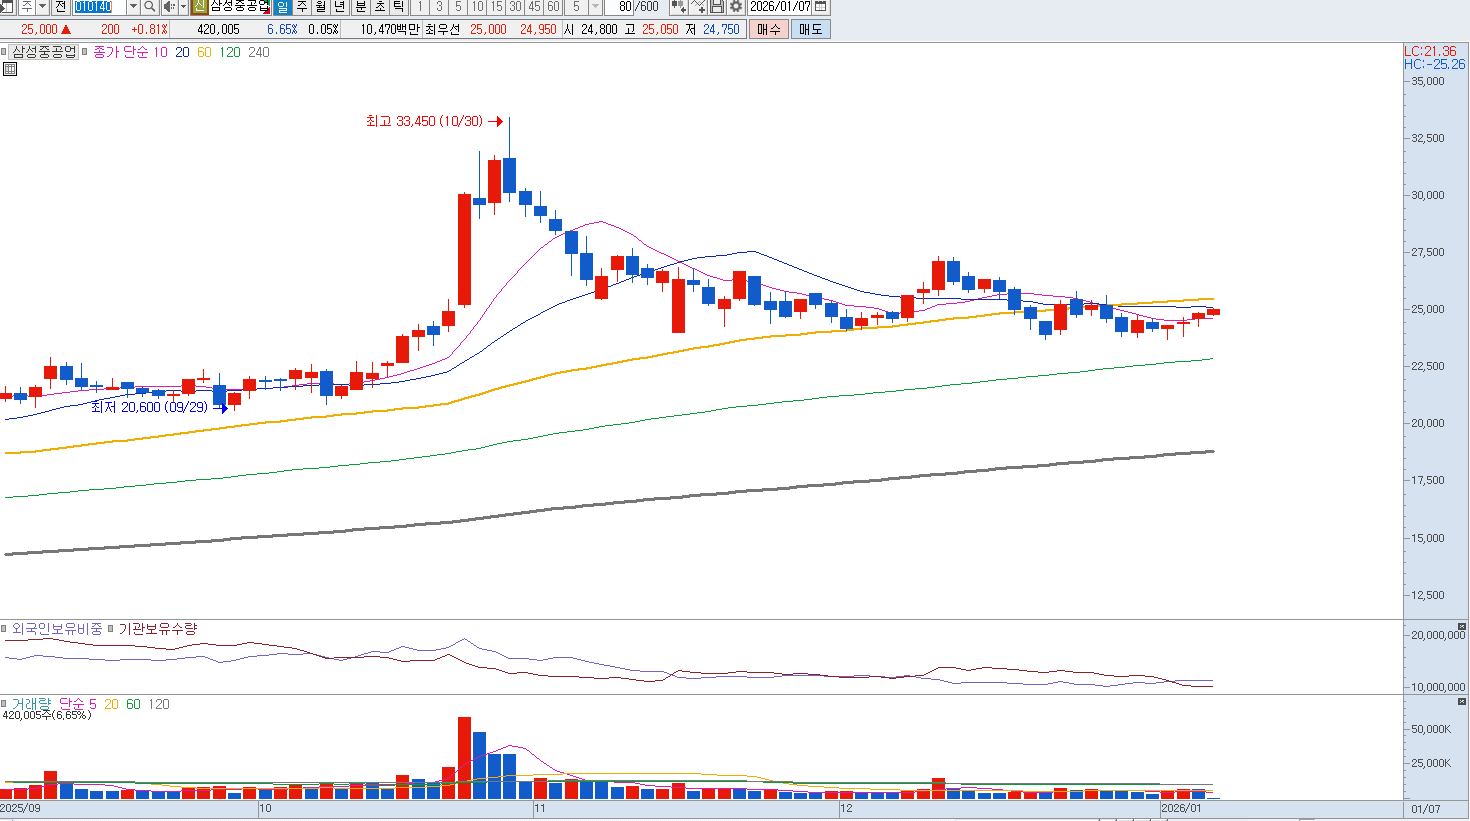
Task: Click the 60 moving average color label
Action: 204,52
